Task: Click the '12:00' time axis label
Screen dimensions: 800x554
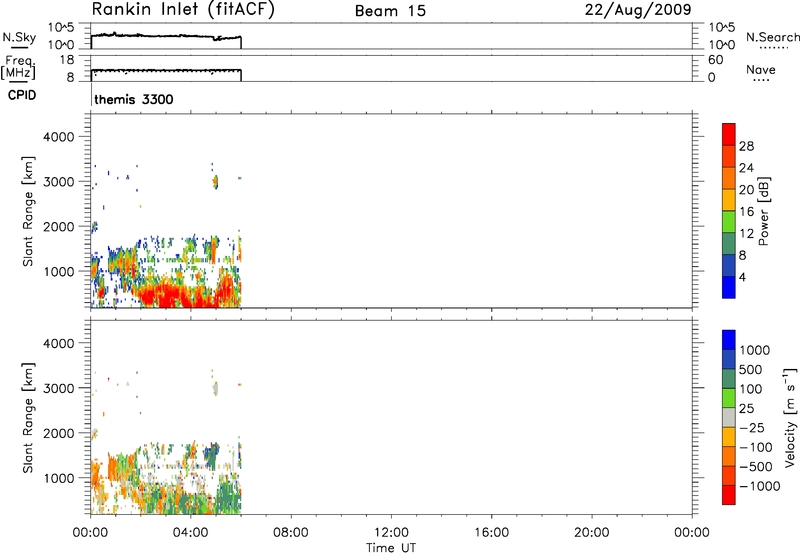Action: (x=391, y=533)
